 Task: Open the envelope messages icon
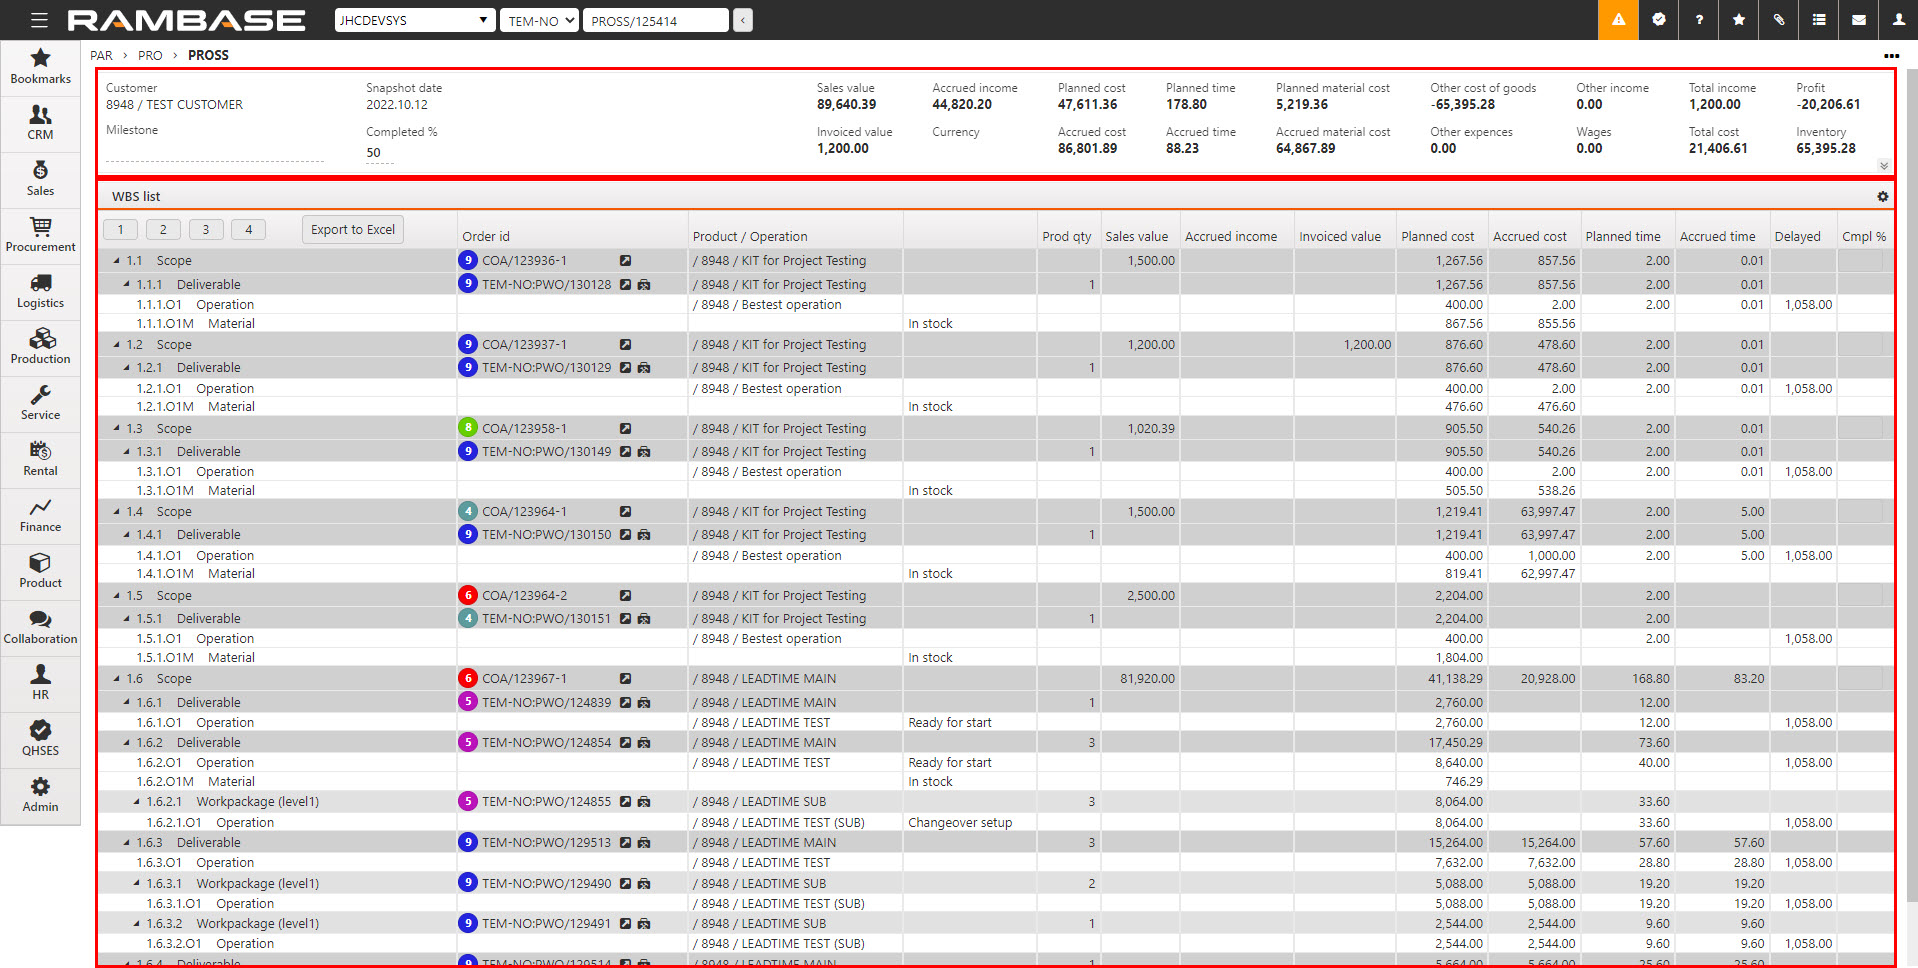[x=1858, y=20]
